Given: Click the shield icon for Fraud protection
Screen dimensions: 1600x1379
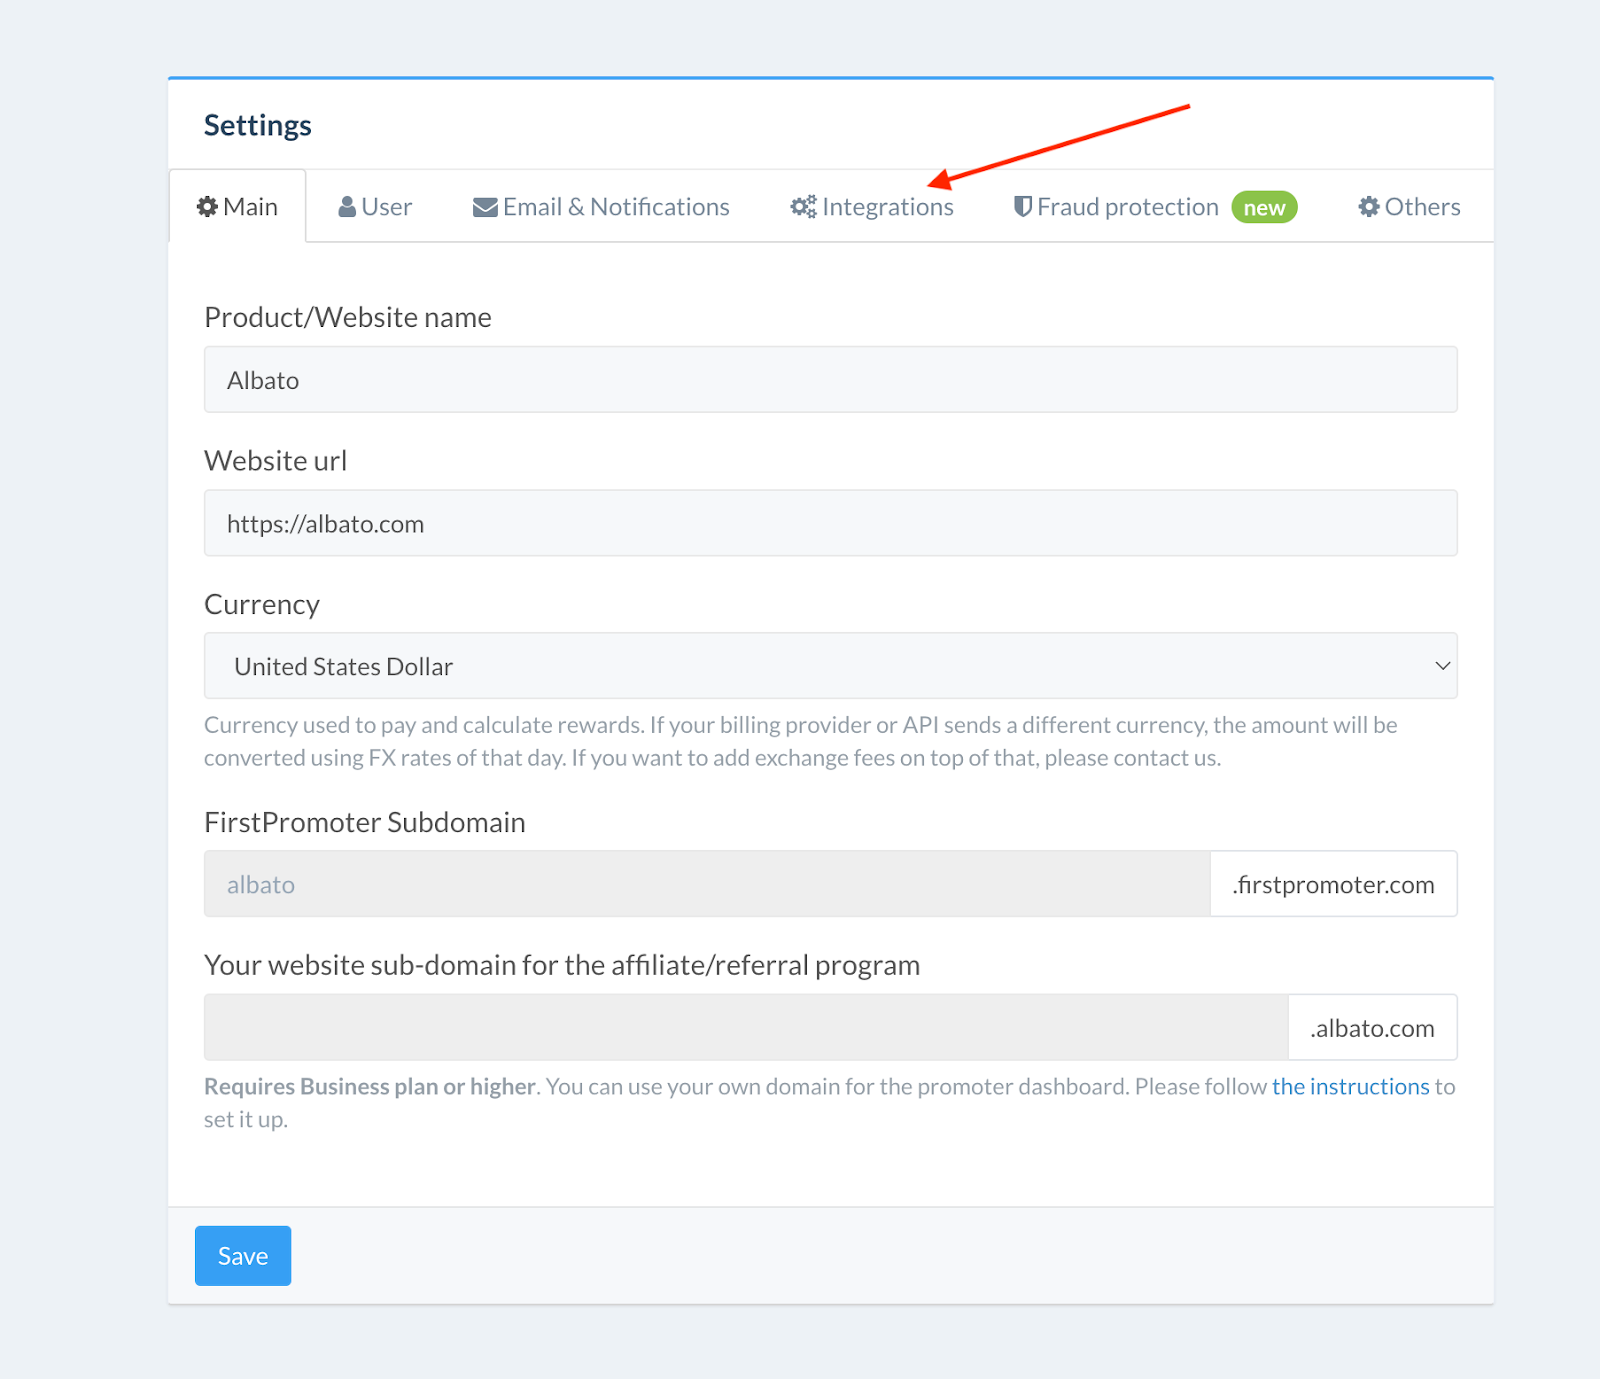Looking at the screenshot, I should pos(1023,207).
